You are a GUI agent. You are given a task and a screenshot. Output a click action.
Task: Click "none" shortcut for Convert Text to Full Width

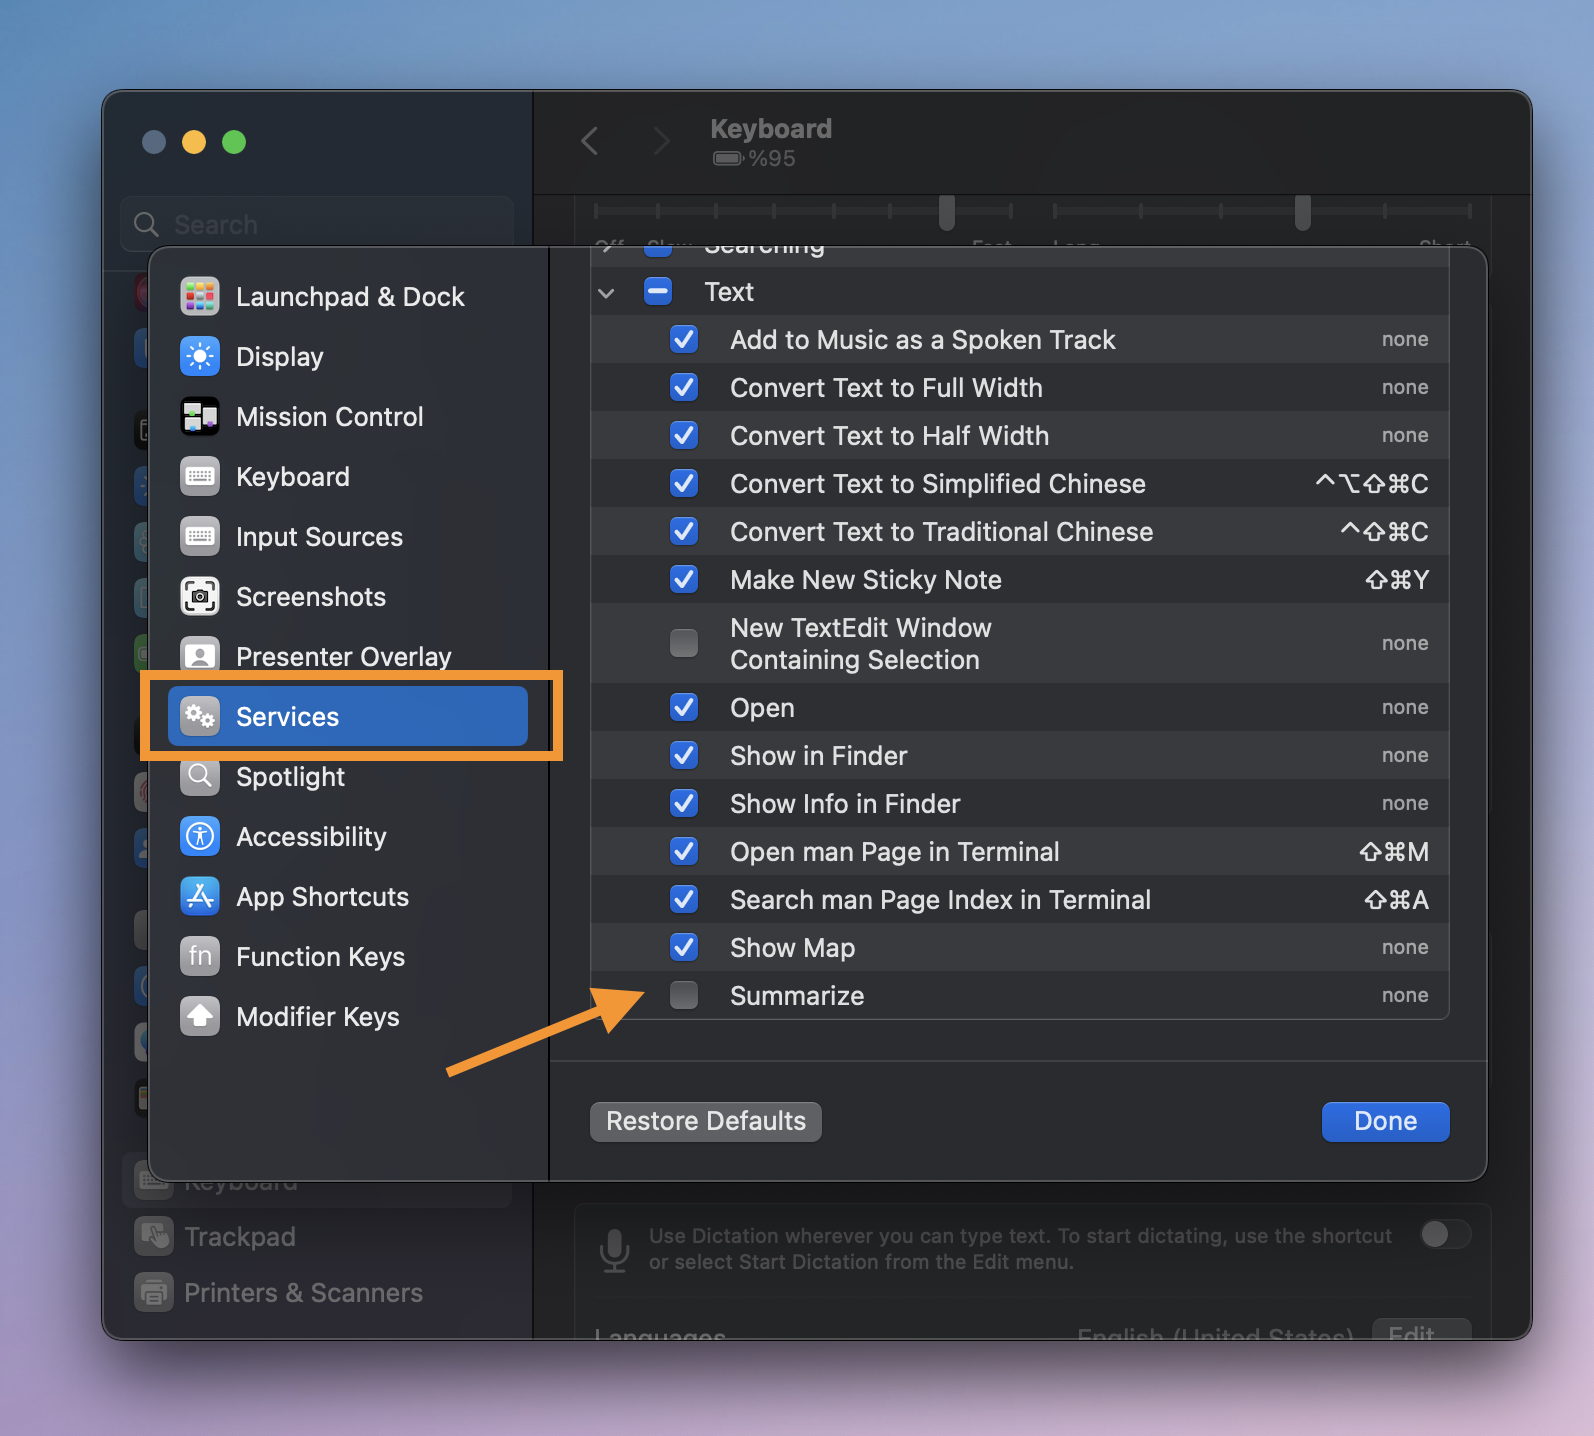click(x=1405, y=388)
